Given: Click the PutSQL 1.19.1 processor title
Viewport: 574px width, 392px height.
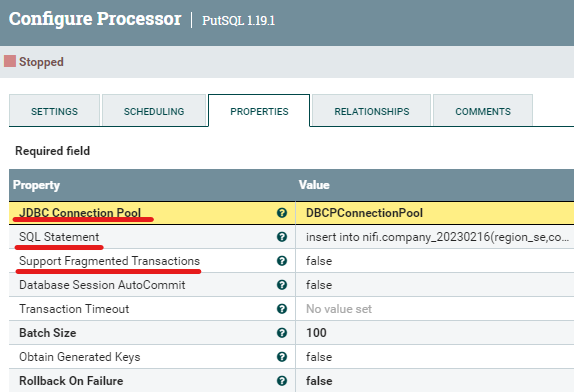Looking at the screenshot, I should 238,20.
